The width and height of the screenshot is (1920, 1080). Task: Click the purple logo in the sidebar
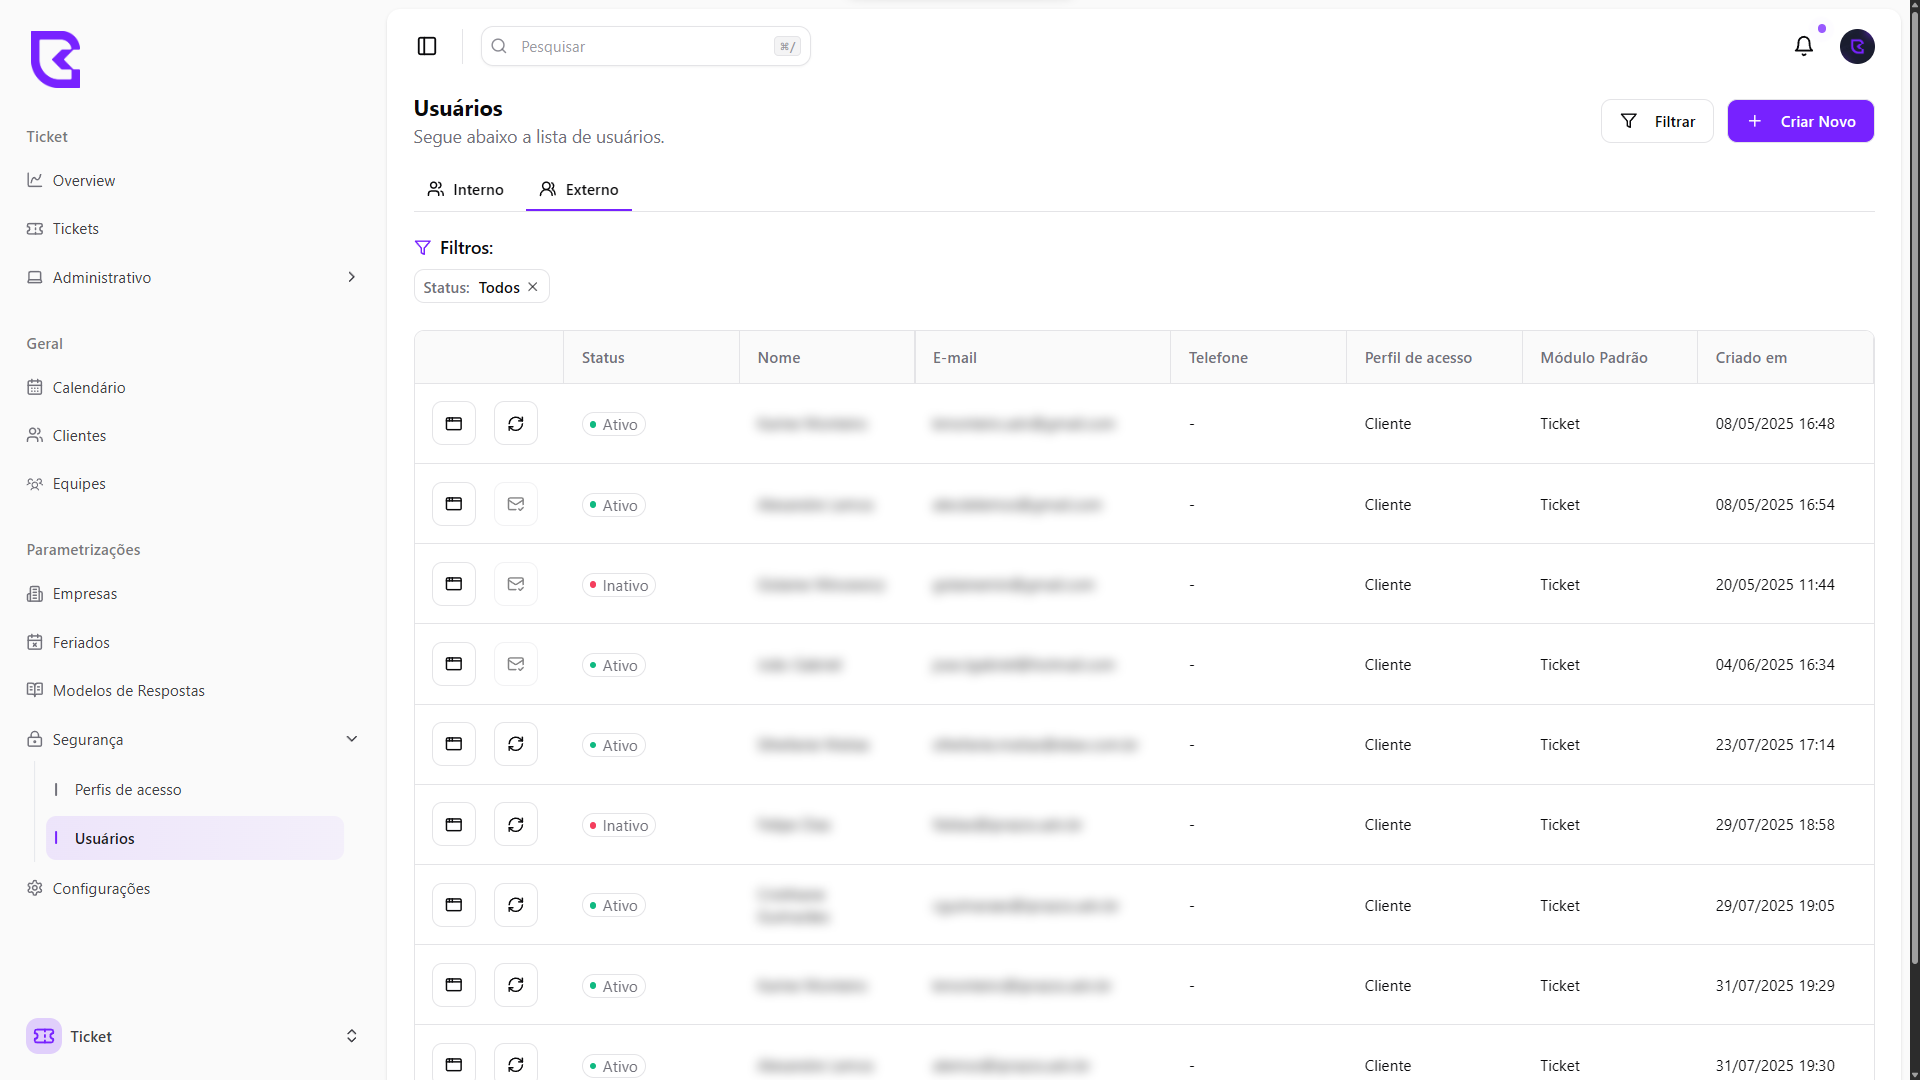pyautogui.click(x=55, y=59)
